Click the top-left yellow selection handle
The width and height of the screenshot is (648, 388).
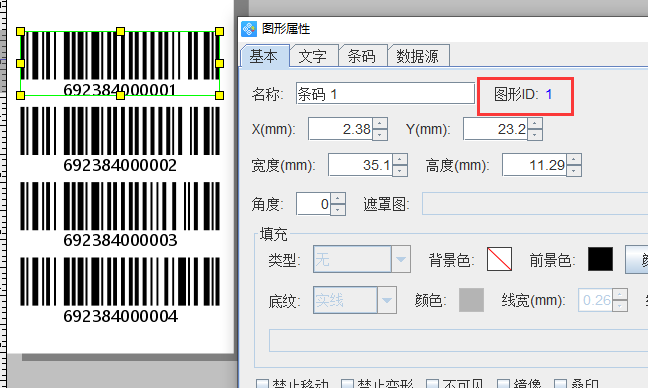20,31
